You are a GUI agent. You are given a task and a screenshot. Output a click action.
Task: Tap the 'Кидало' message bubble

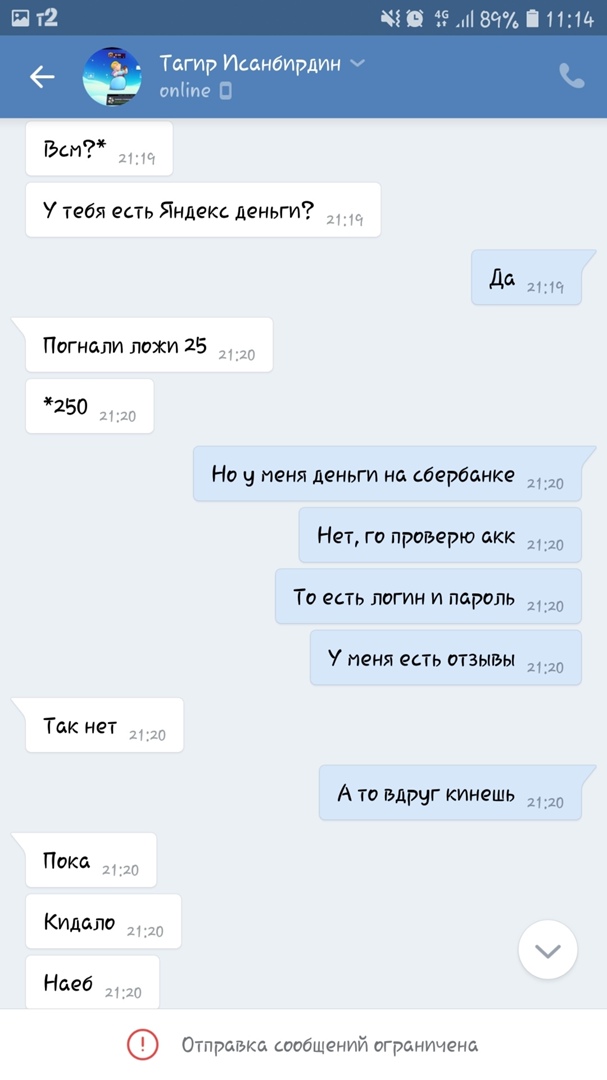[103, 922]
